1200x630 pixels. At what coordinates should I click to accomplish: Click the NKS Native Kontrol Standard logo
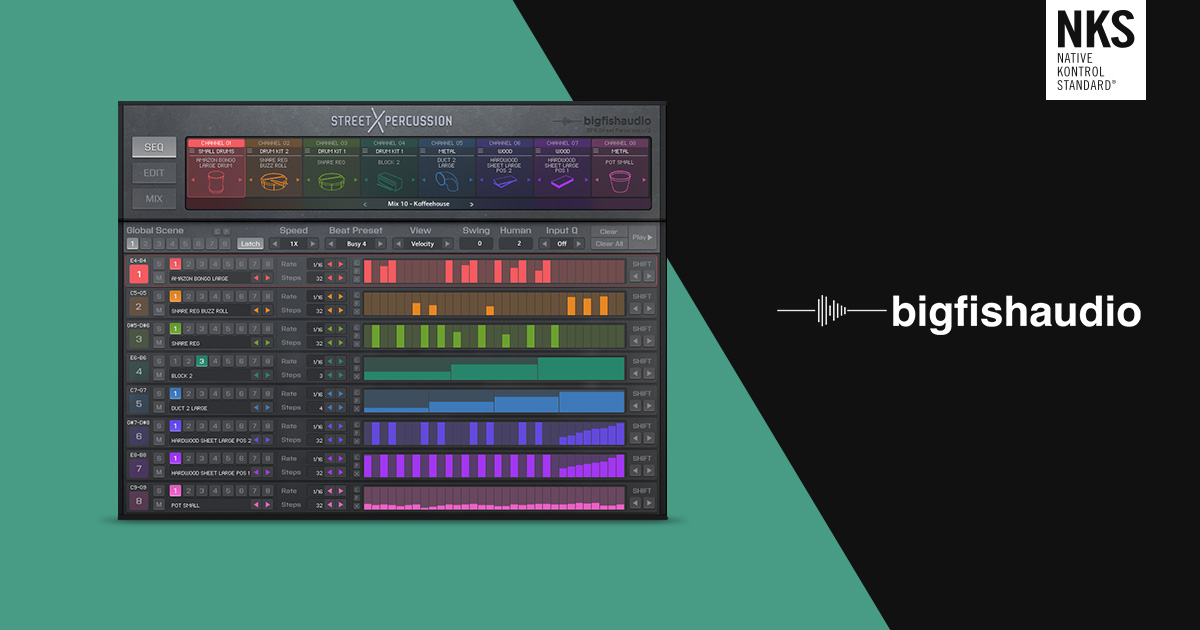1095,50
